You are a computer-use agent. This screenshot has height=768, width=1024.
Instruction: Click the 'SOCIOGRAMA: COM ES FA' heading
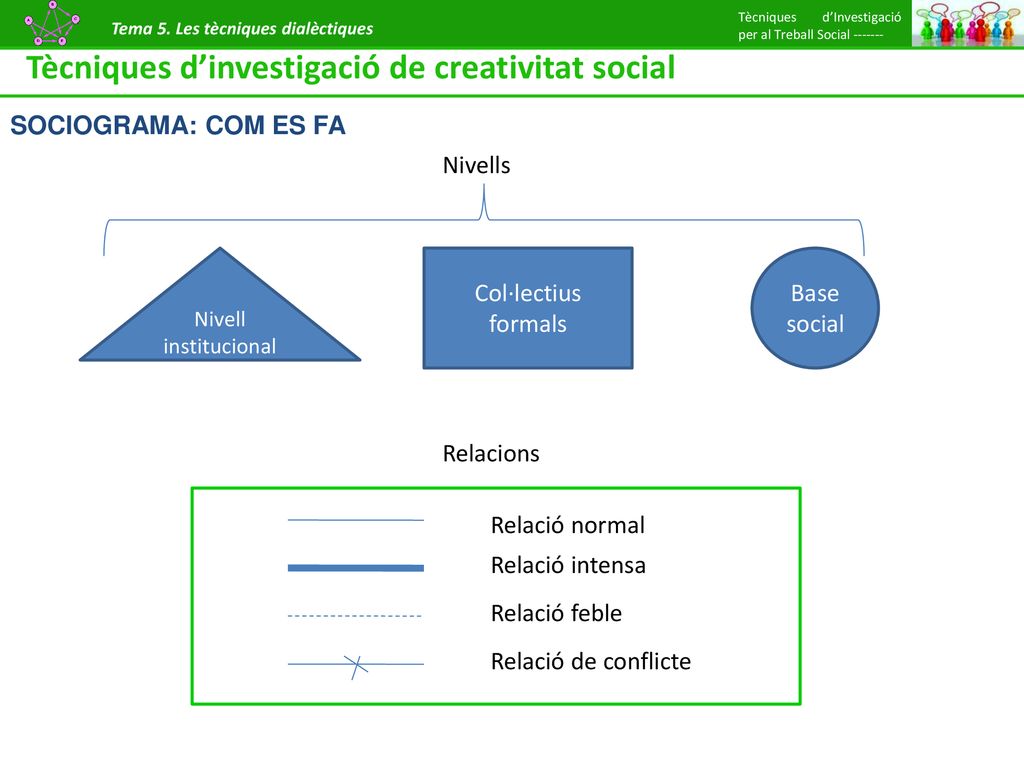178,125
